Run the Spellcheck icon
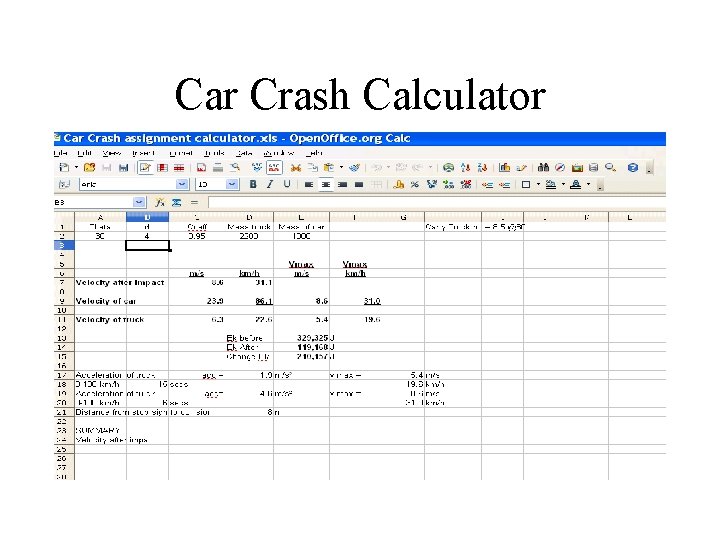 tap(257, 168)
